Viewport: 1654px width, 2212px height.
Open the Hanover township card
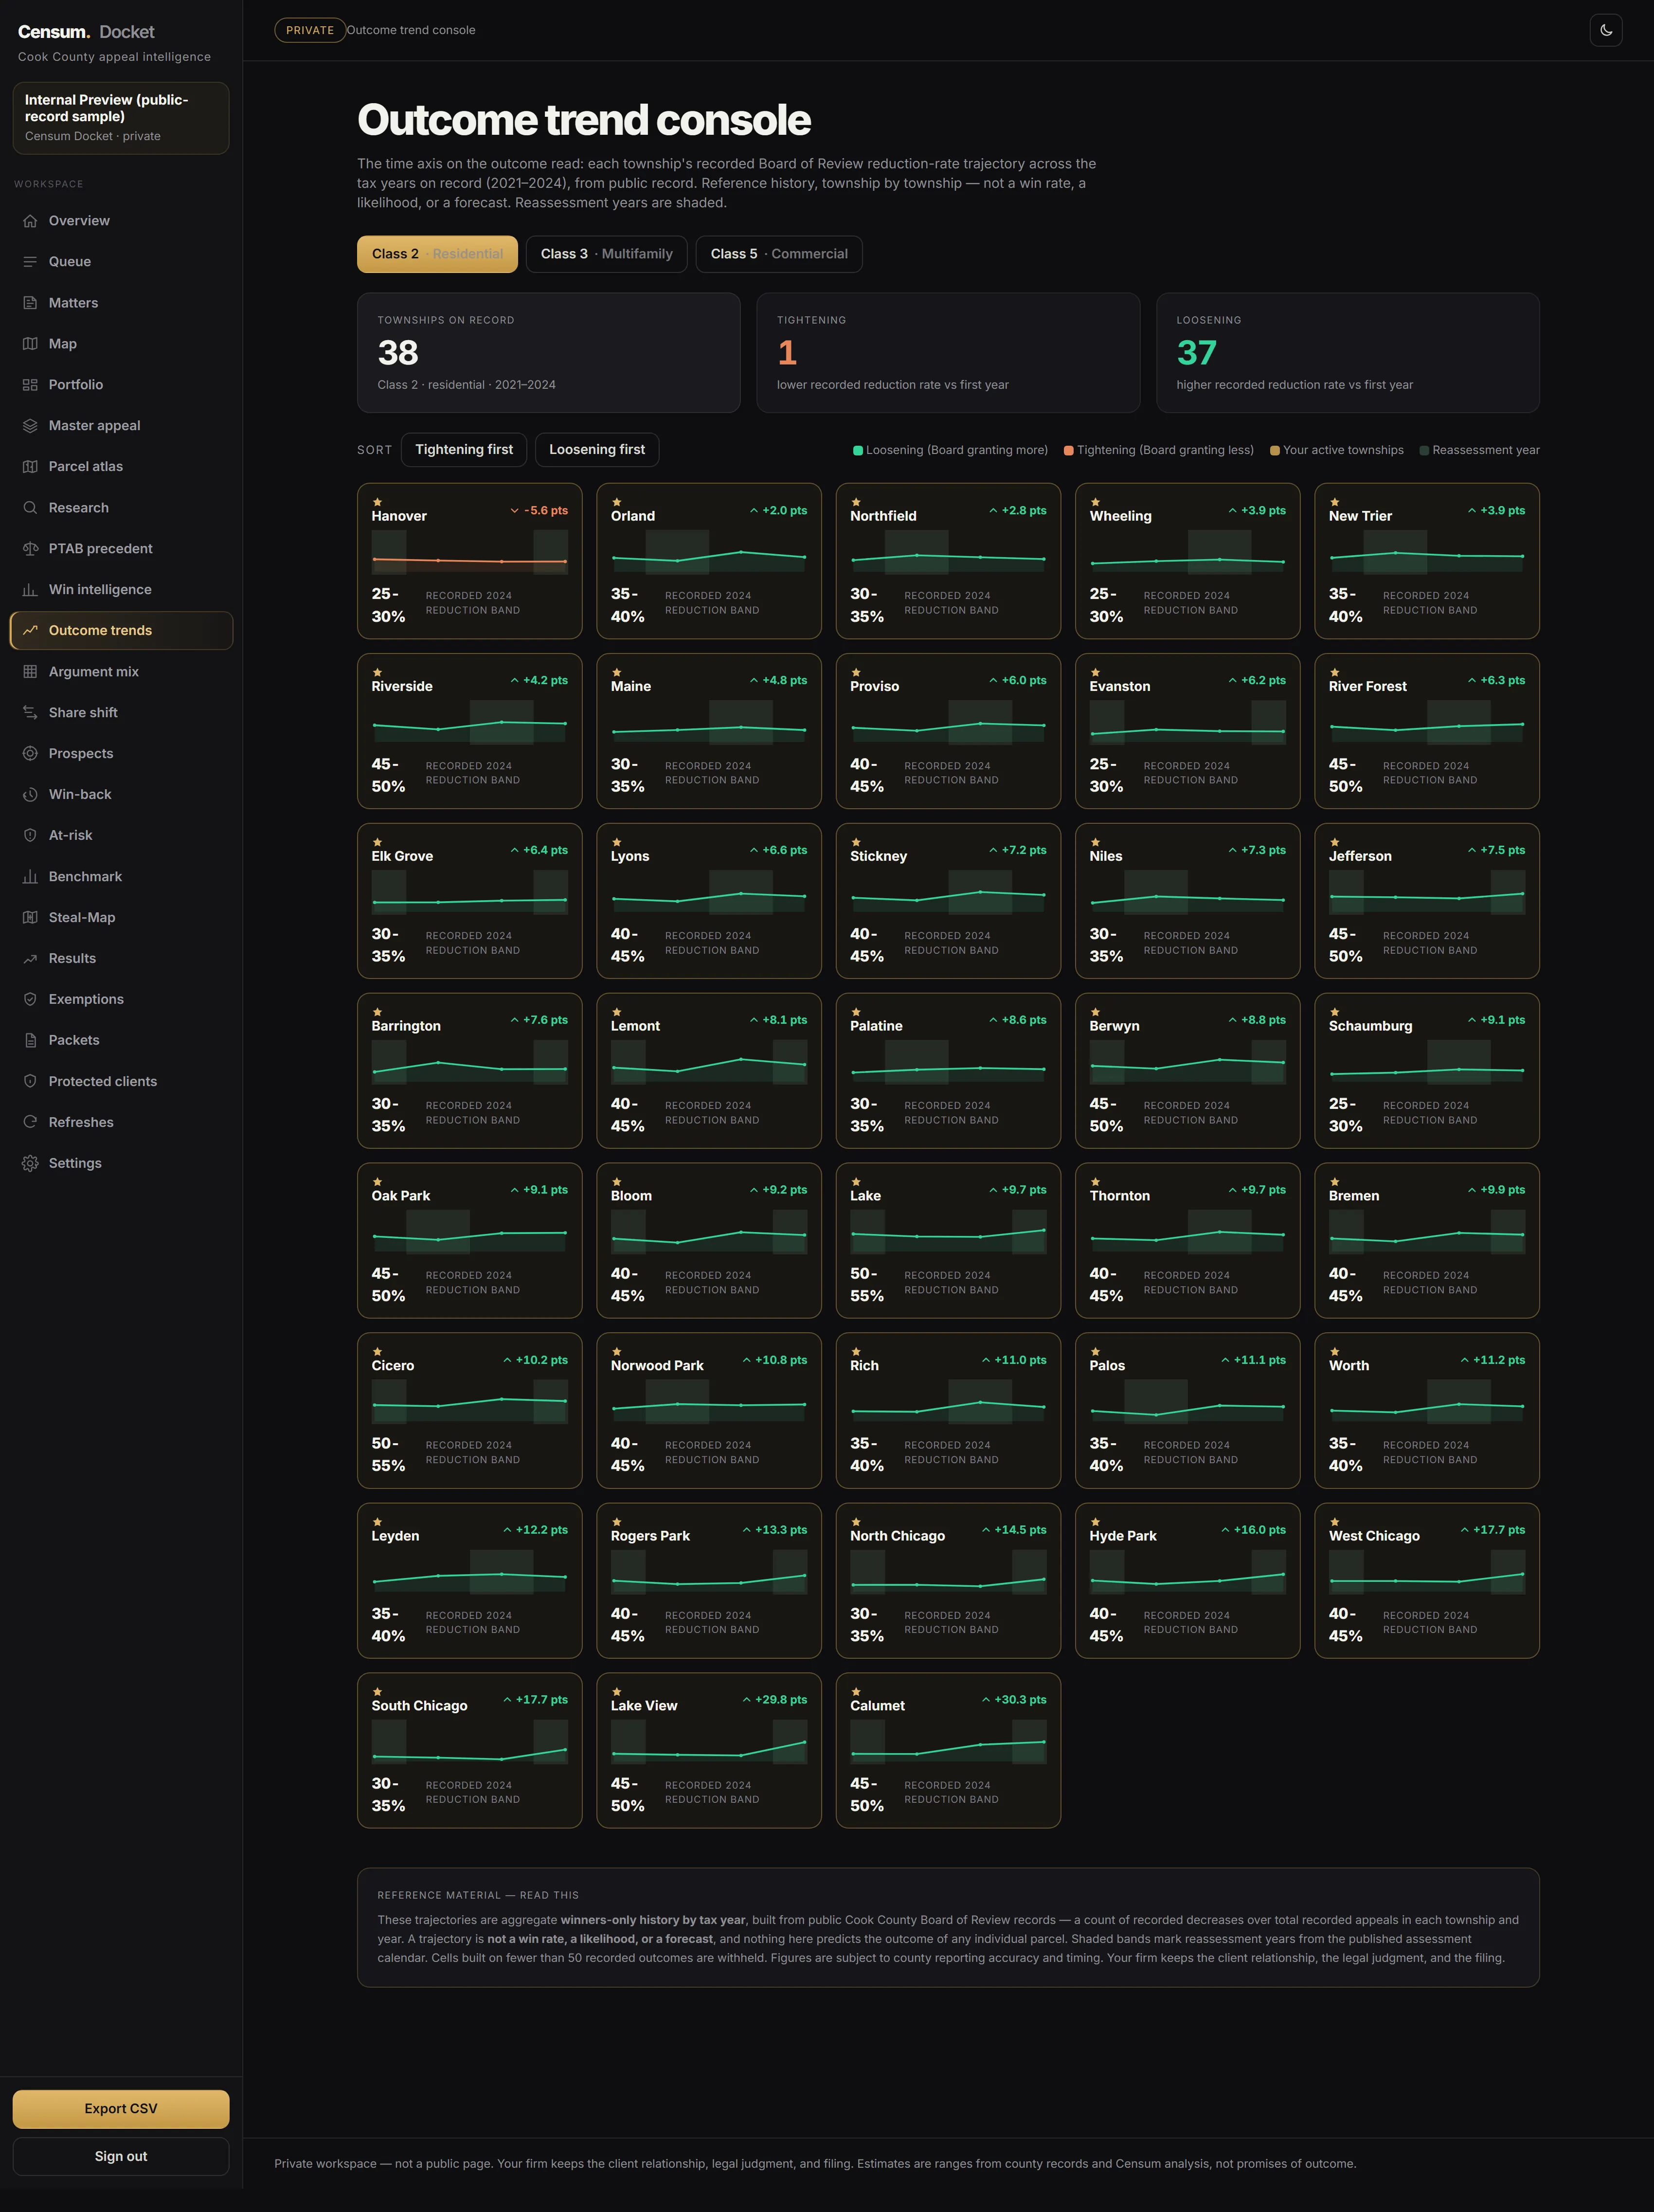(470, 561)
